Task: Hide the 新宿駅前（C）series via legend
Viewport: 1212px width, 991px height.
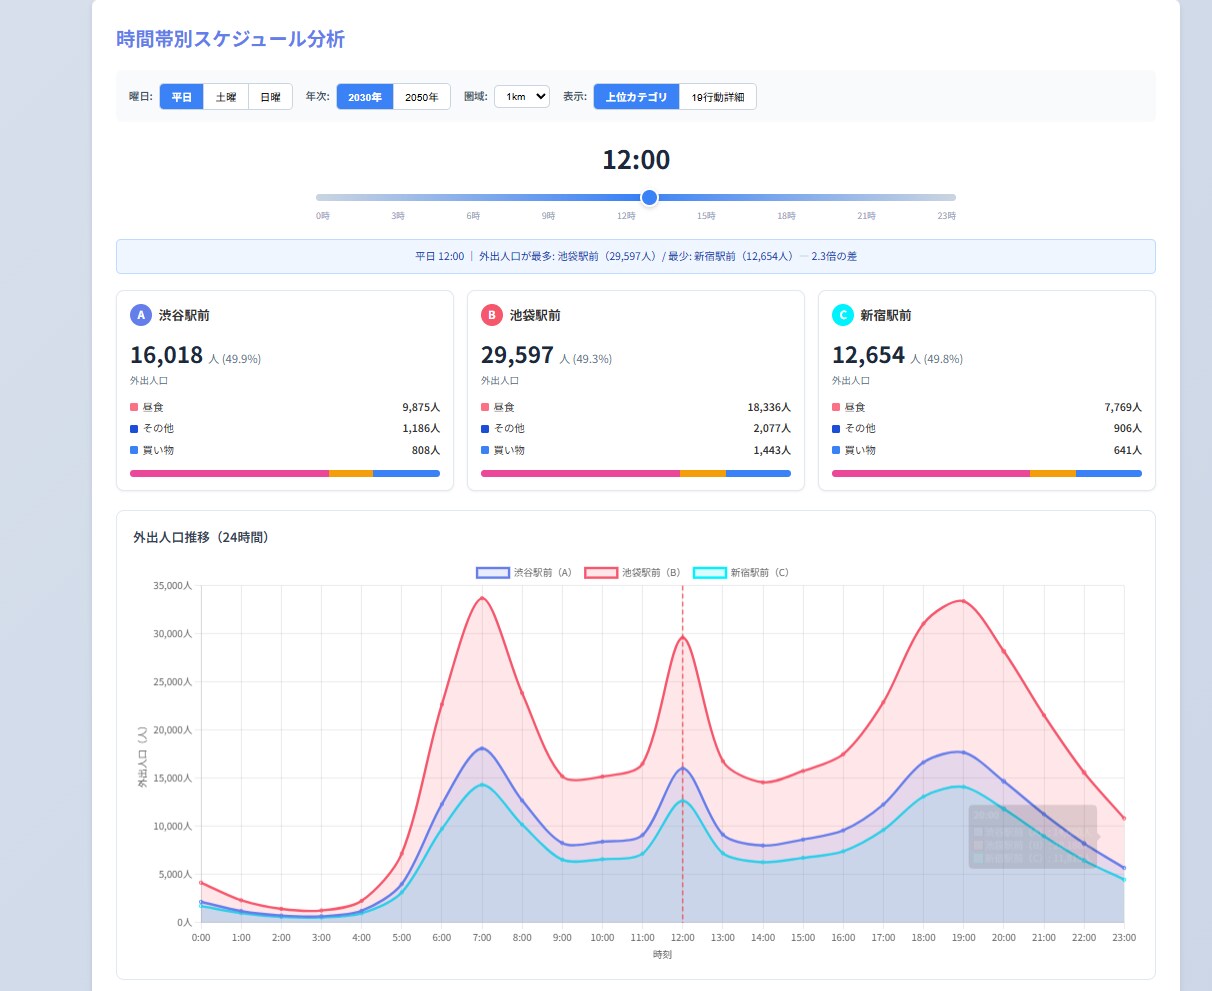Action: click(x=741, y=573)
